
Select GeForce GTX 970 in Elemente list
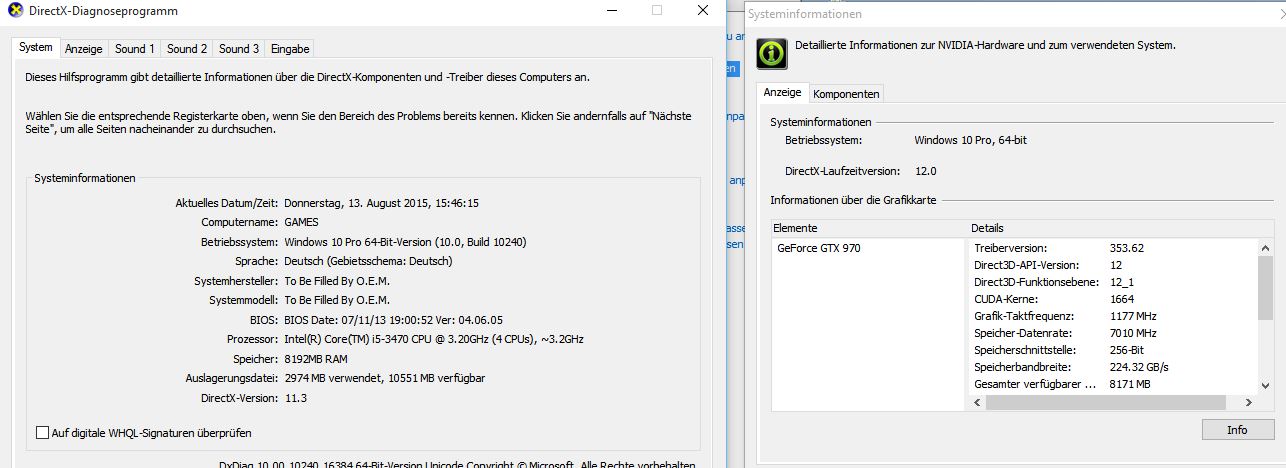pos(818,248)
